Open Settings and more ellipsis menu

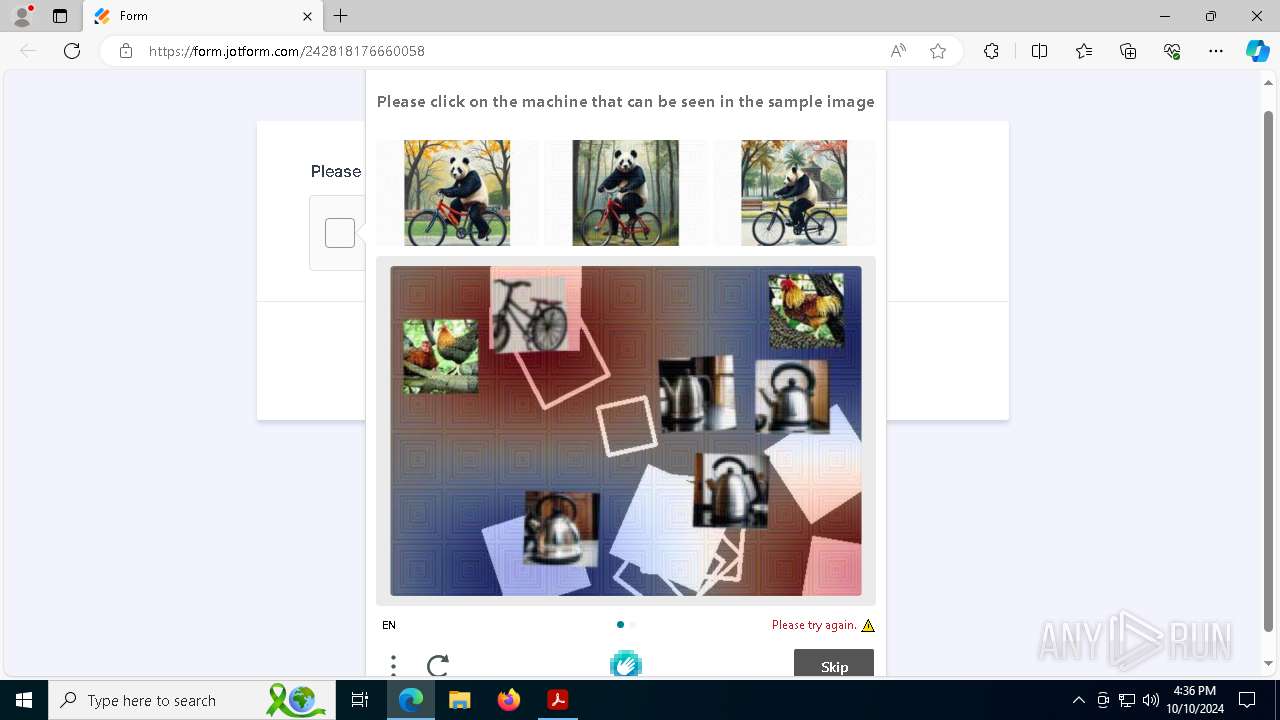(1216, 51)
